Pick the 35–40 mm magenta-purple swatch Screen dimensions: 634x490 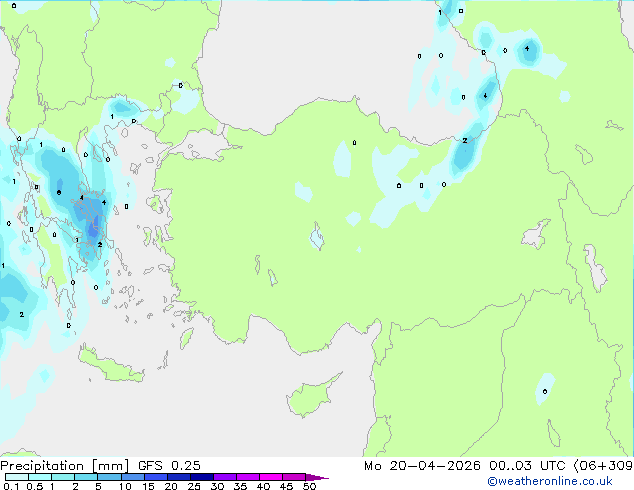(248, 477)
